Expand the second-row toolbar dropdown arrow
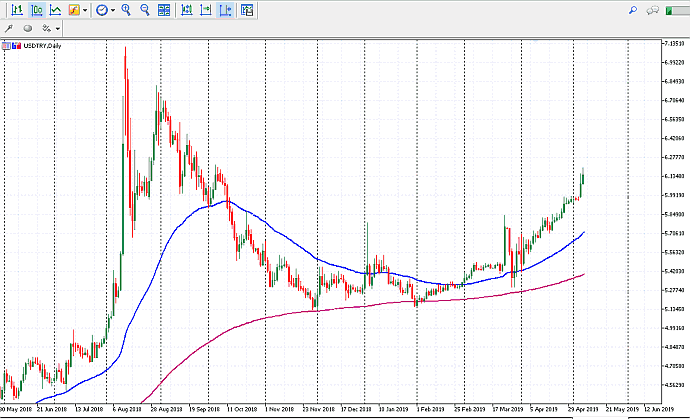The height and width of the screenshot is (419, 690). (x=58, y=29)
